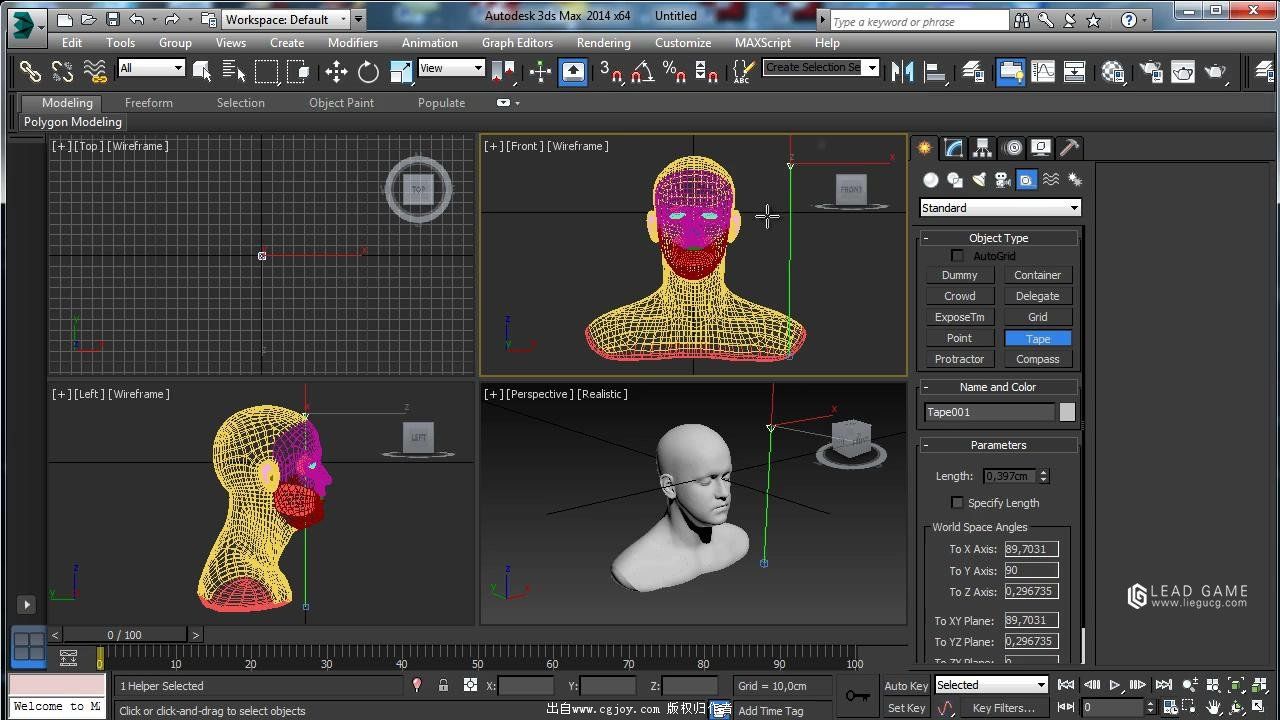The image size is (1280, 720).
Task: Switch to the Freeform ribbon tab
Action: (149, 103)
